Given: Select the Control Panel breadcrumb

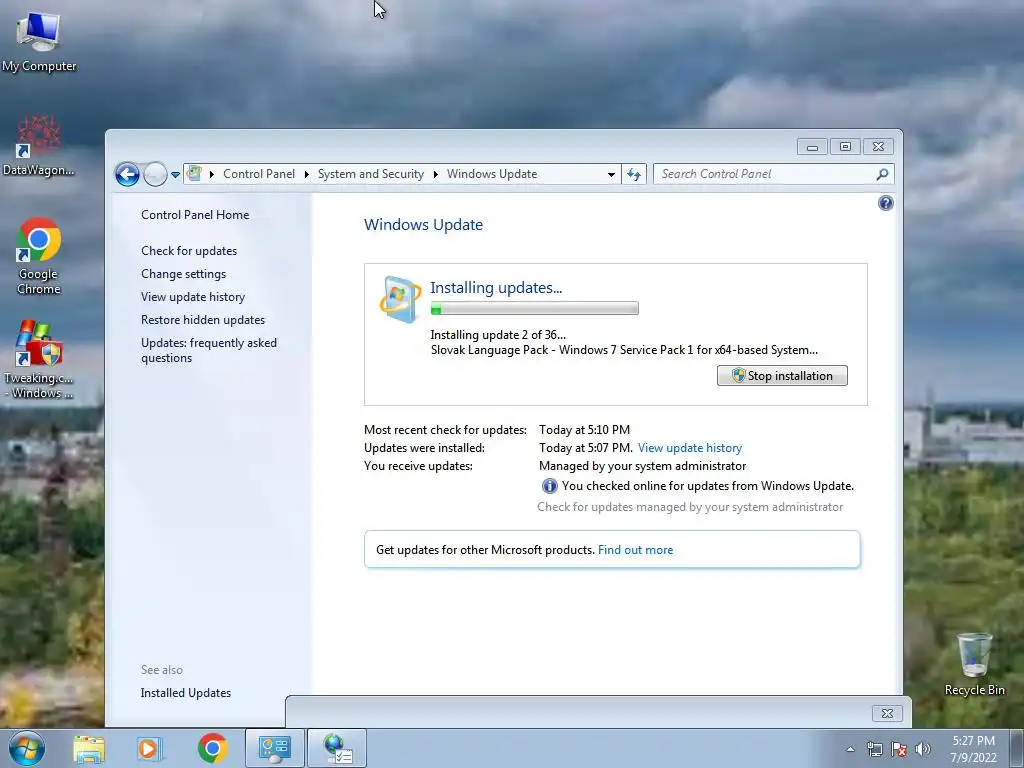Looking at the screenshot, I should coord(259,174).
